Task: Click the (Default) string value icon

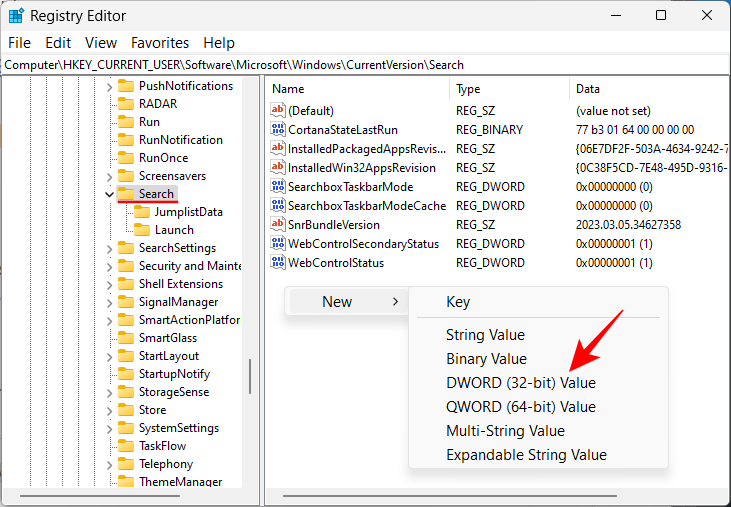Action: tap(278, 111)
